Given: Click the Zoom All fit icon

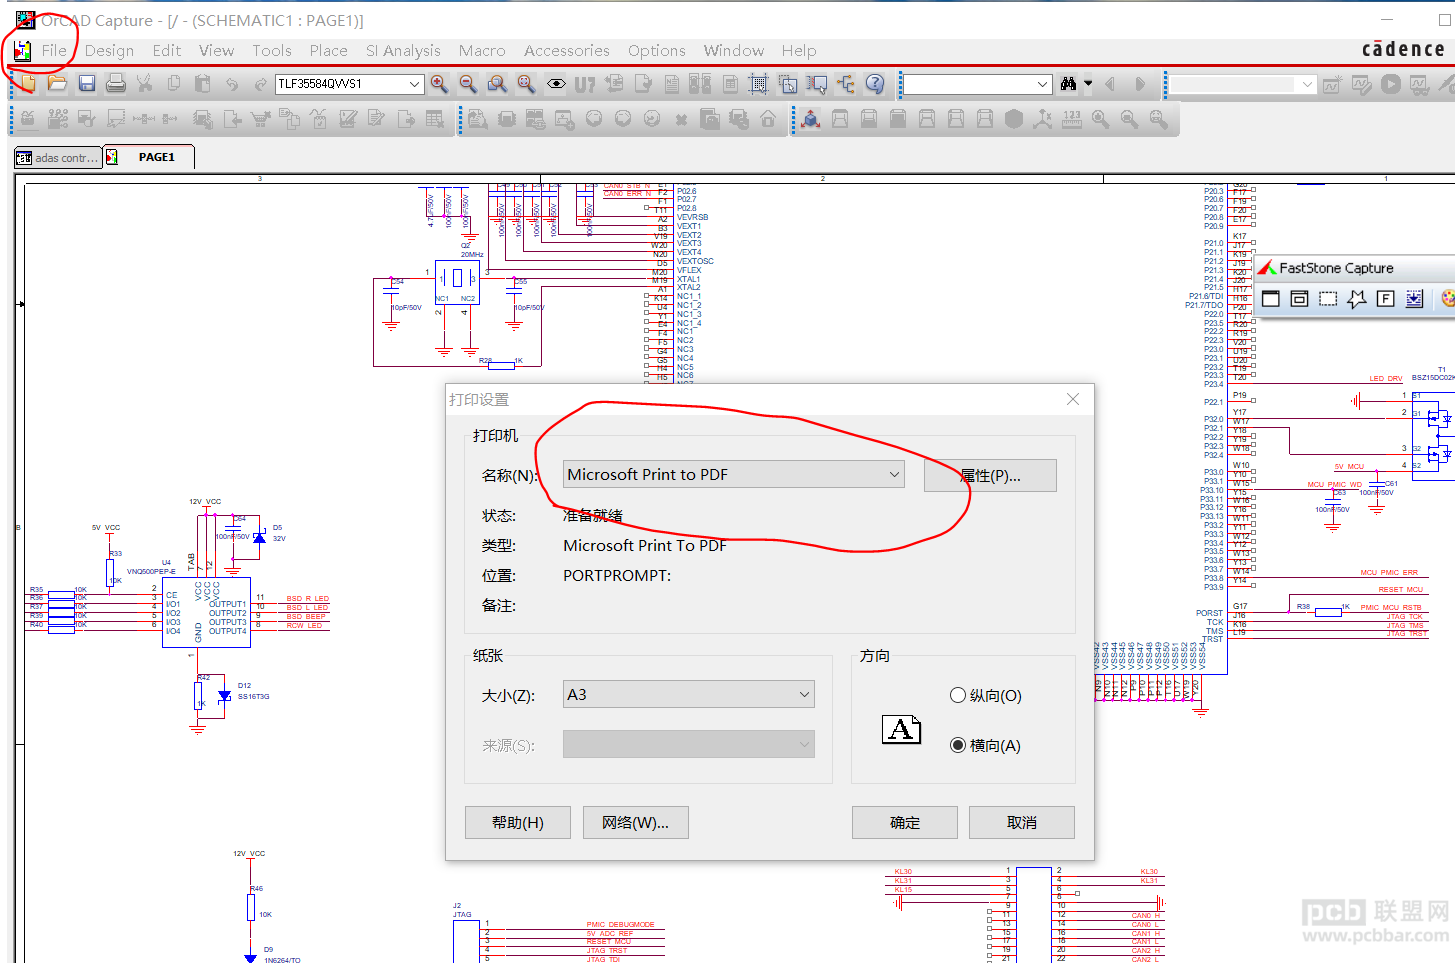Looking at the screenshot, I should pyautogui.click(x=526, y=84).
